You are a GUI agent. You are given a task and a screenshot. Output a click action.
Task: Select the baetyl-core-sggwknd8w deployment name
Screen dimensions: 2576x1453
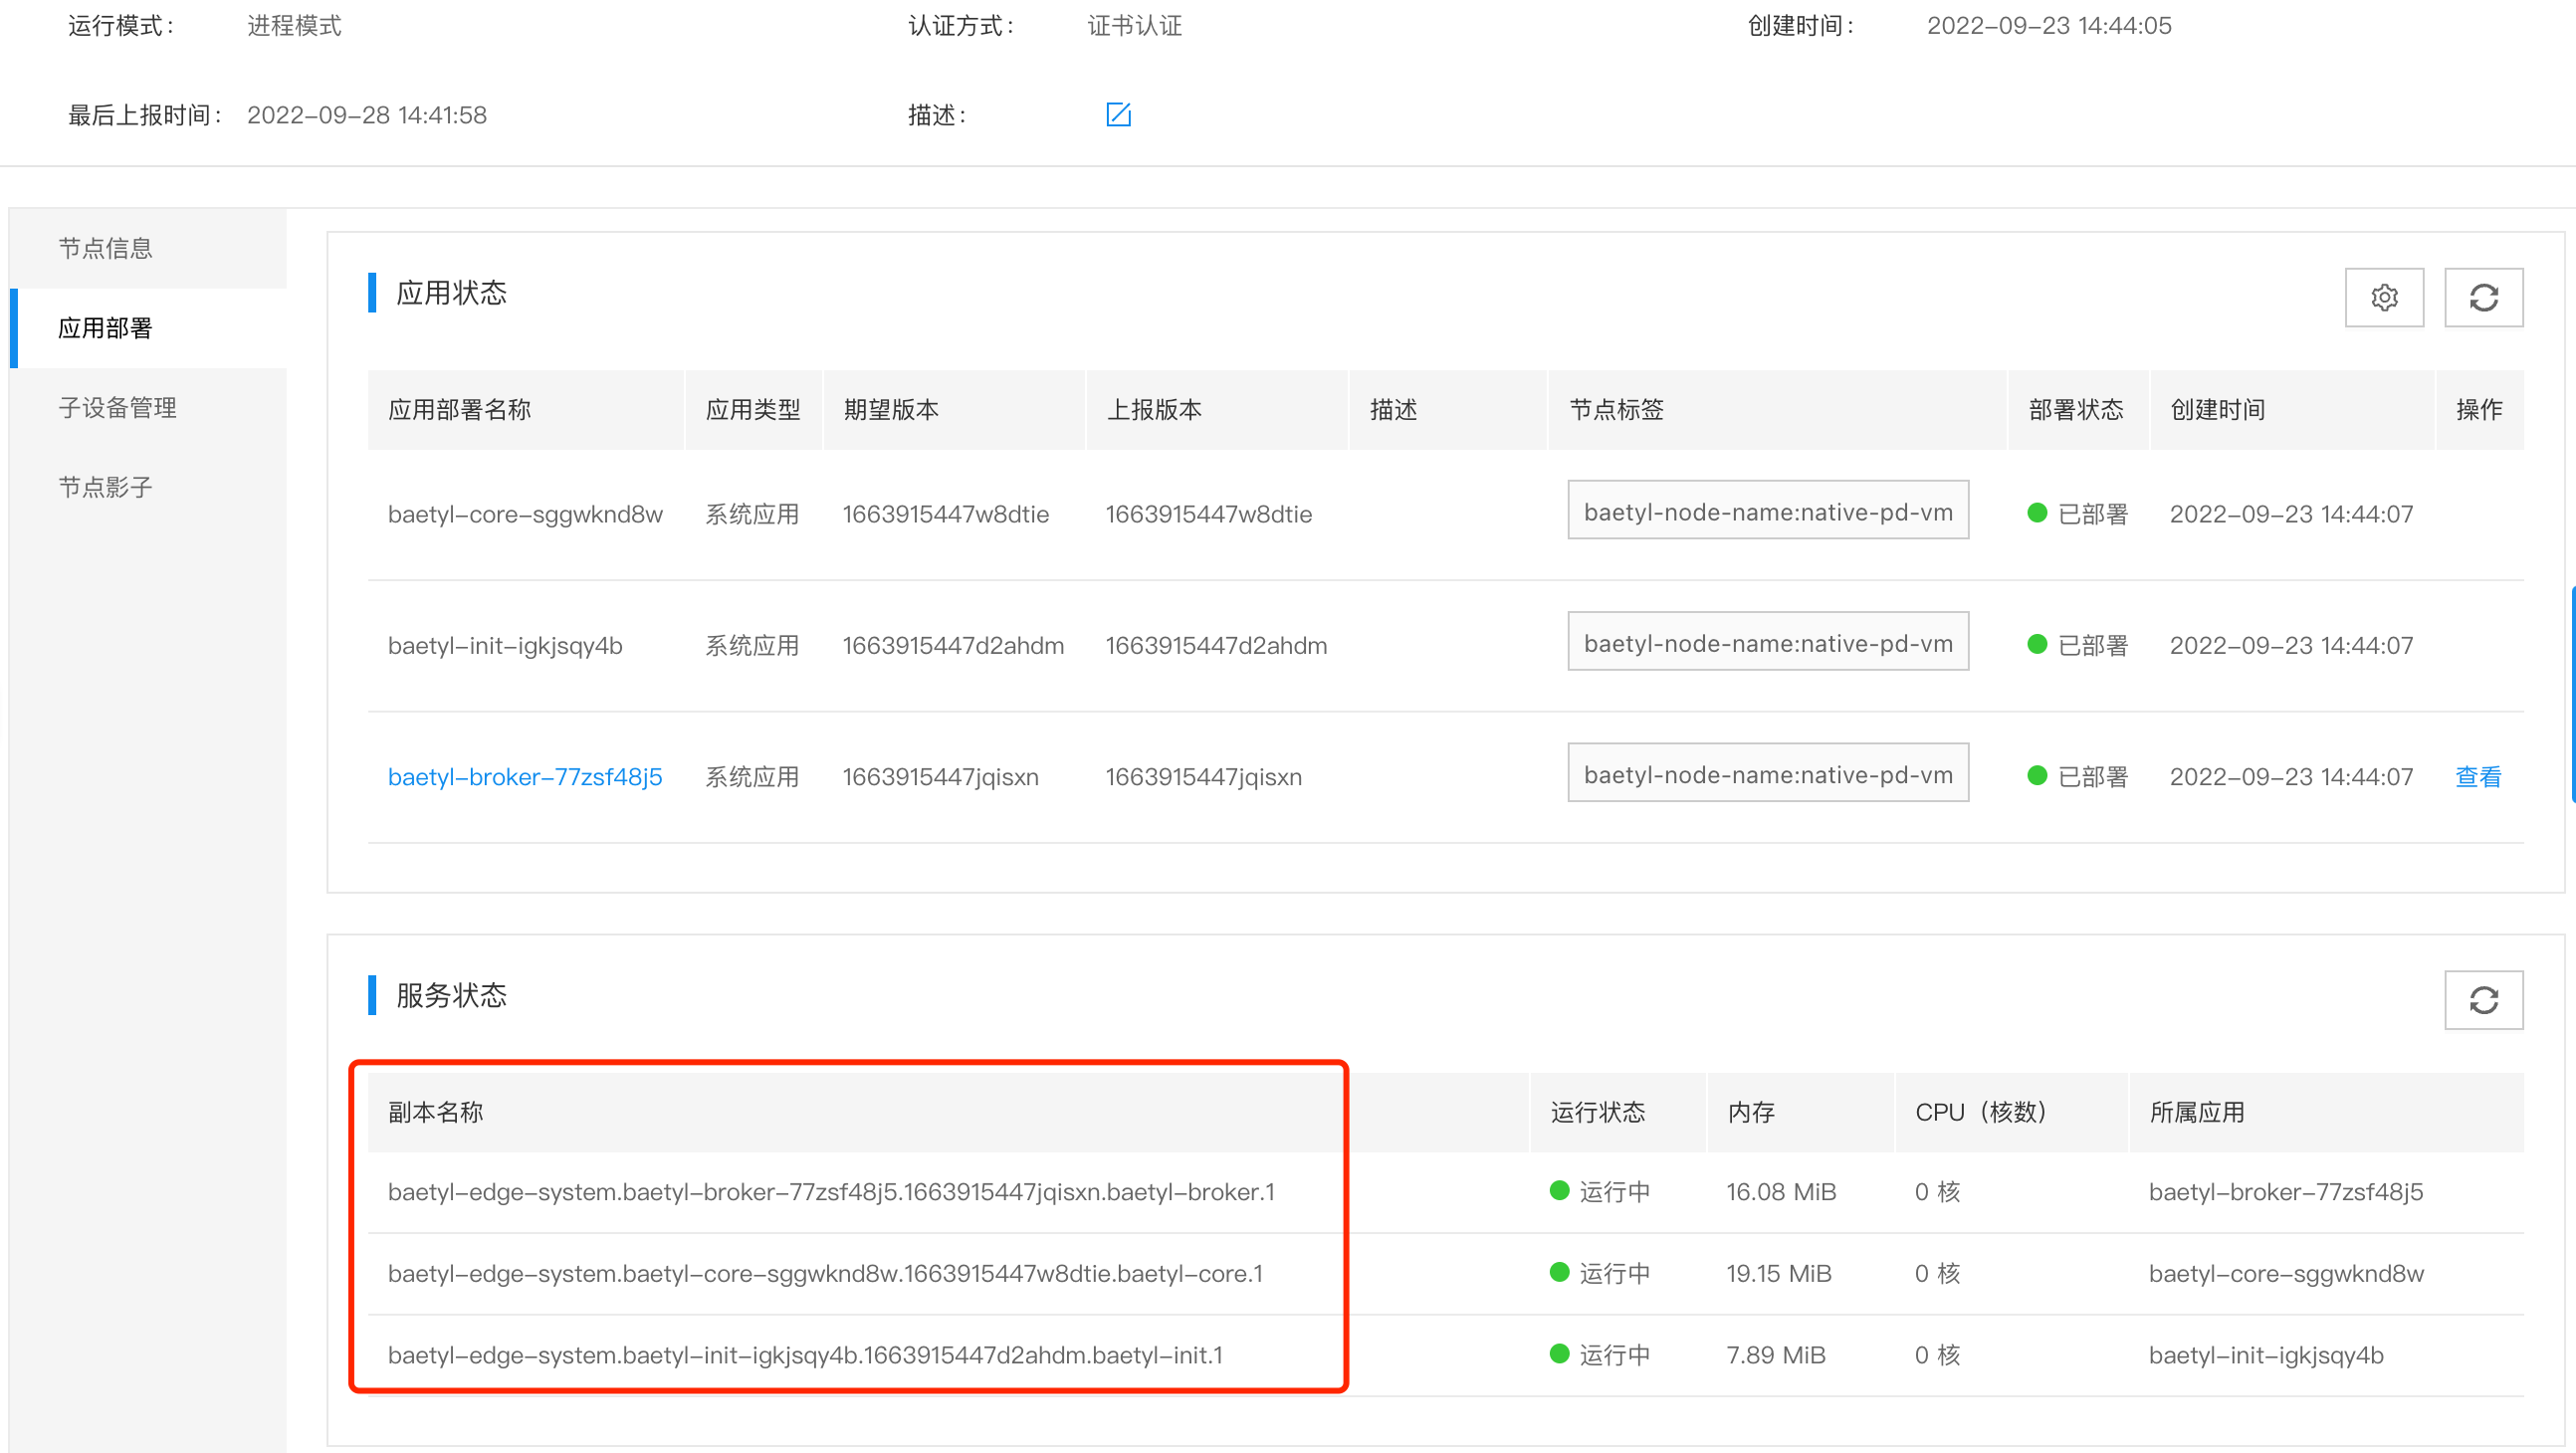pos(525,514)
